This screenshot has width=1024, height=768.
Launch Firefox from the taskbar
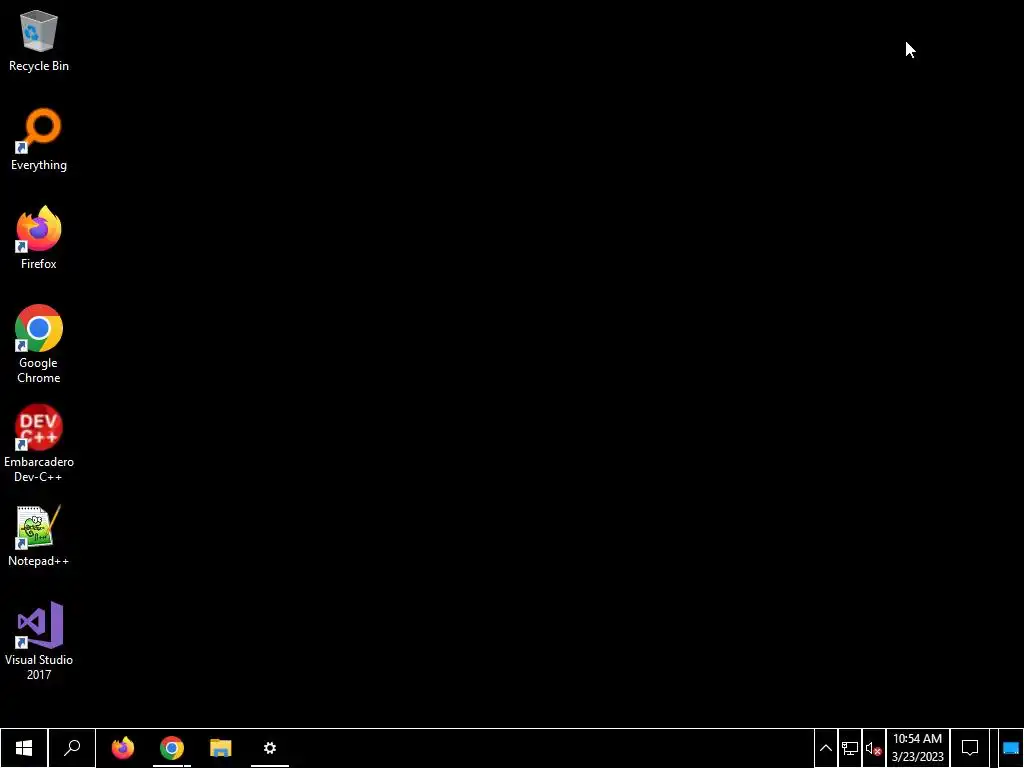123,748
